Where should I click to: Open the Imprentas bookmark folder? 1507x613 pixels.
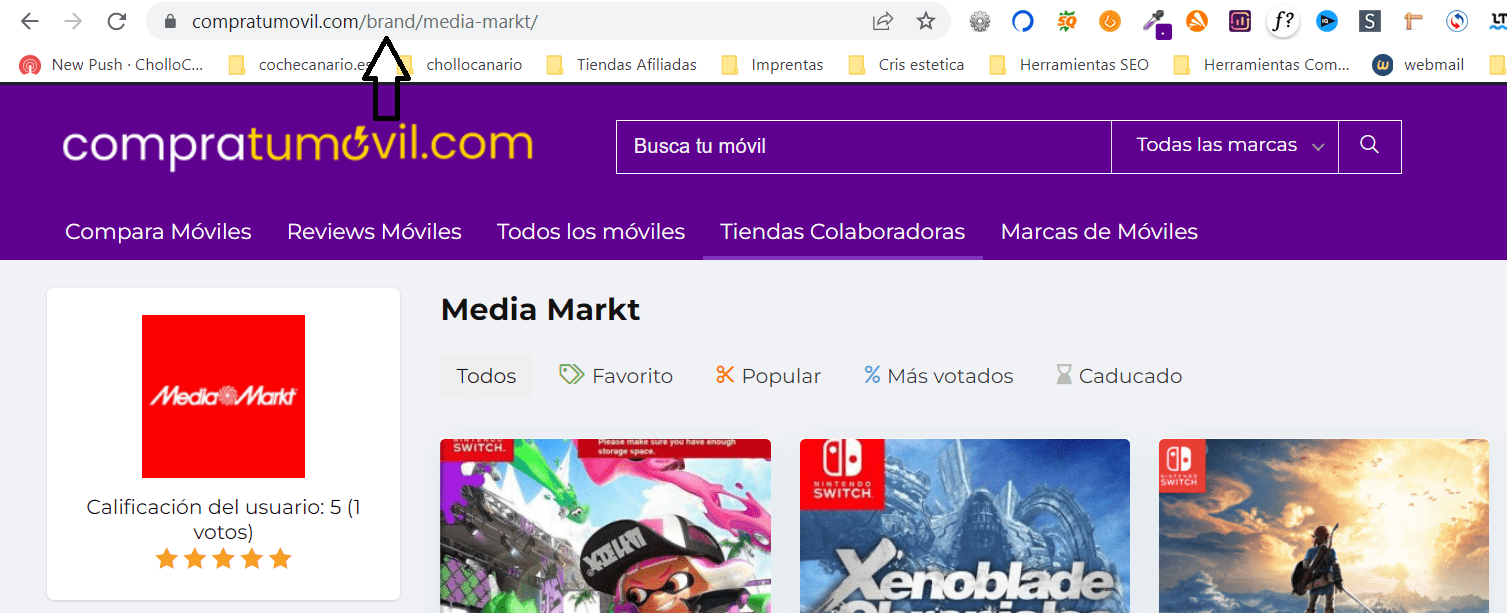point(772,65)
